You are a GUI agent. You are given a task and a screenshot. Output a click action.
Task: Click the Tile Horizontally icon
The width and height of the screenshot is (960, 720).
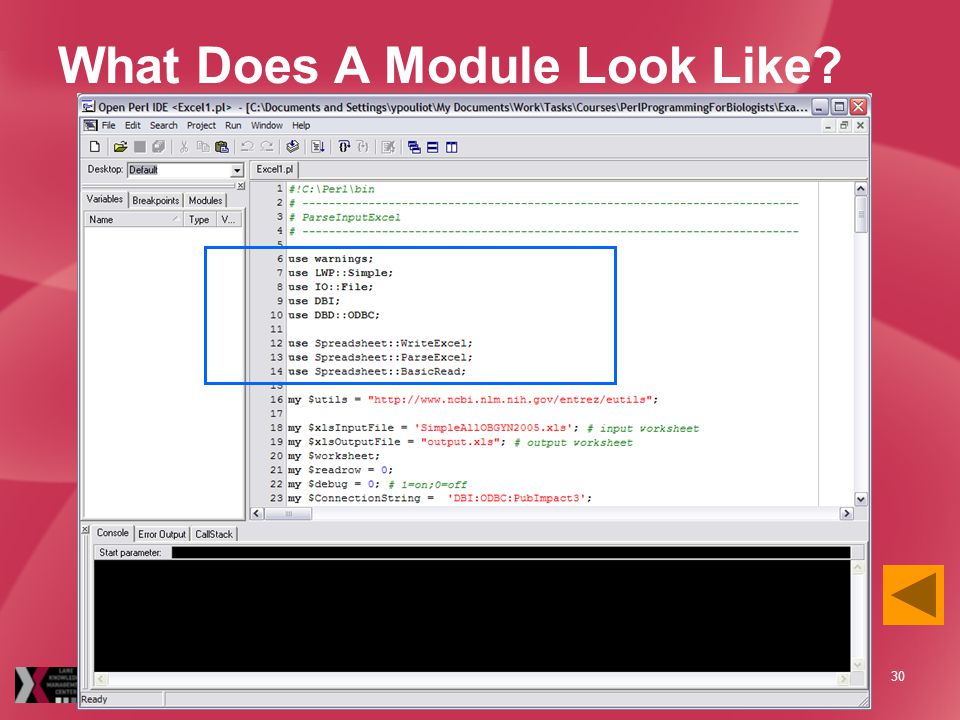pos(433,147)
